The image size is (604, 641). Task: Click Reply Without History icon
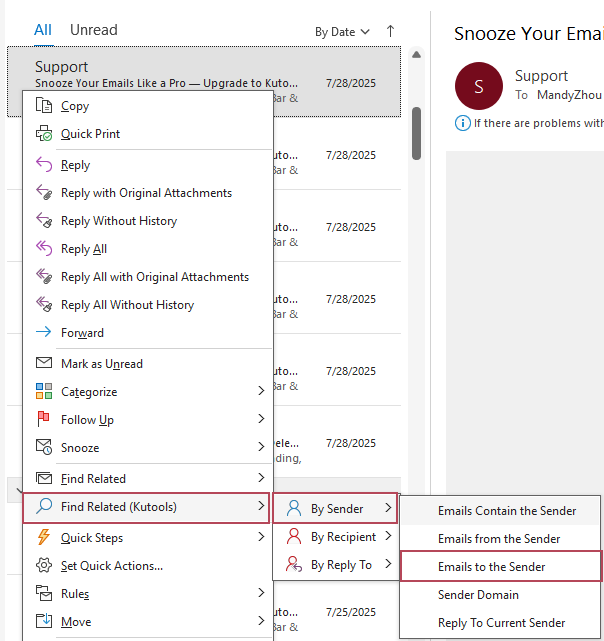click(44, 220)
